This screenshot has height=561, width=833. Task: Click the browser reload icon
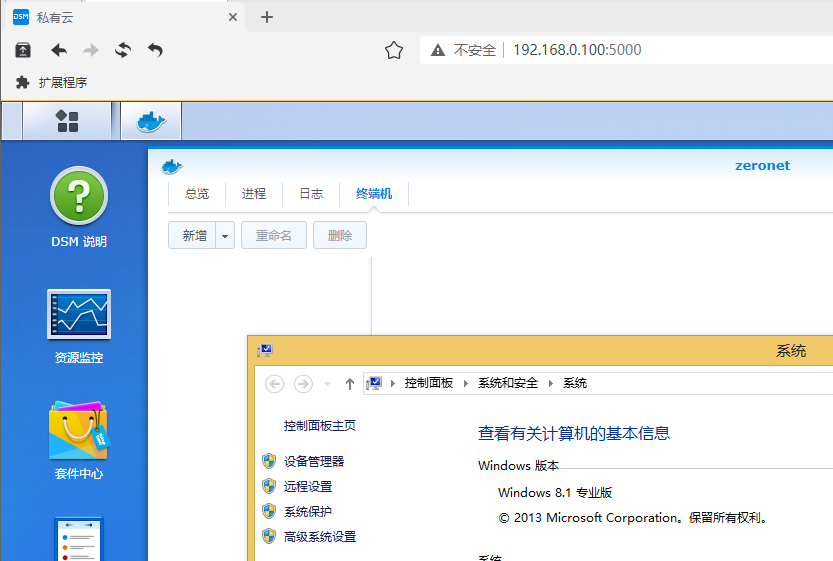pyautogui.click(x=123, y=50)
